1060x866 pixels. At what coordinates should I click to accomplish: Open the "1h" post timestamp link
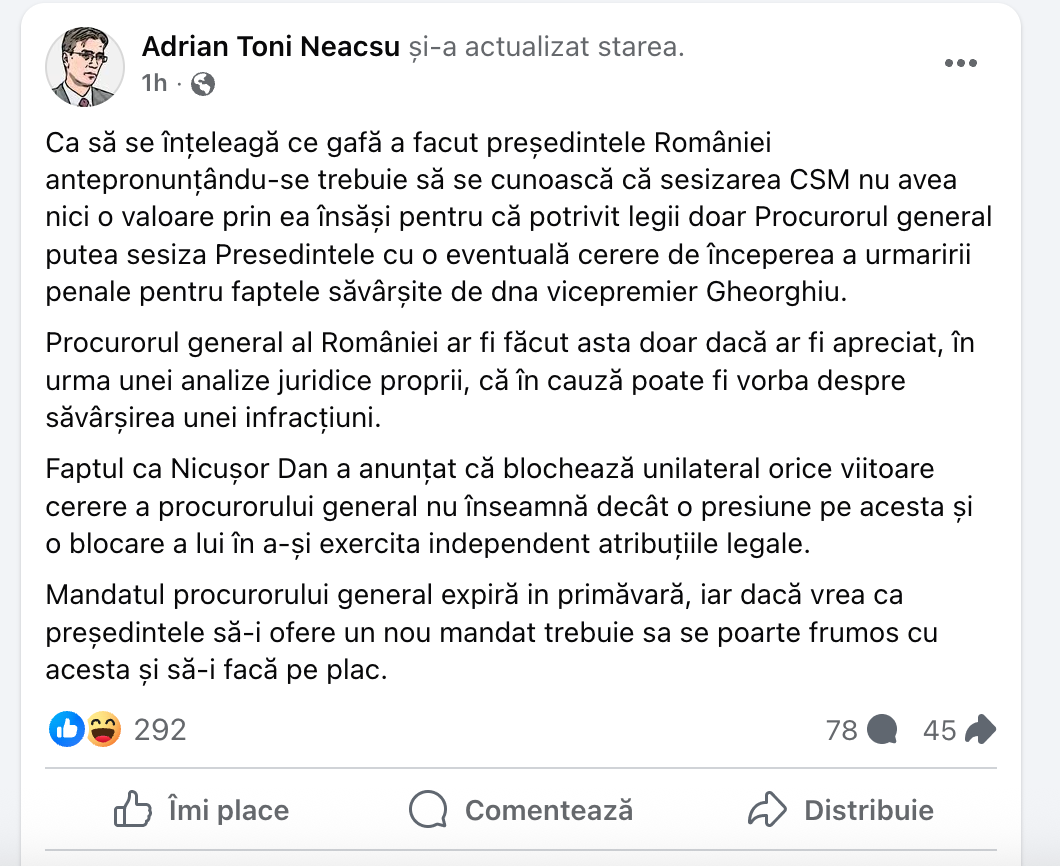tap(154, 84)
